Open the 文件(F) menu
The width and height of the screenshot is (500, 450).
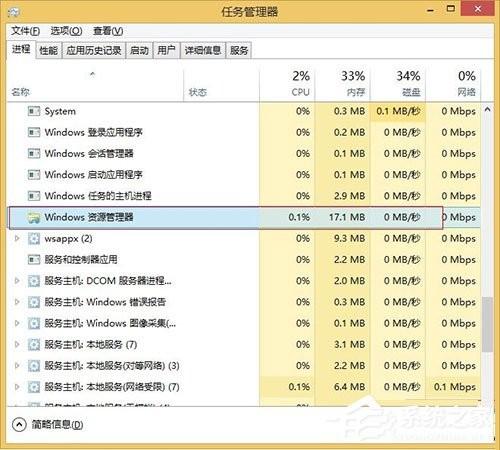tap(26, 31)
